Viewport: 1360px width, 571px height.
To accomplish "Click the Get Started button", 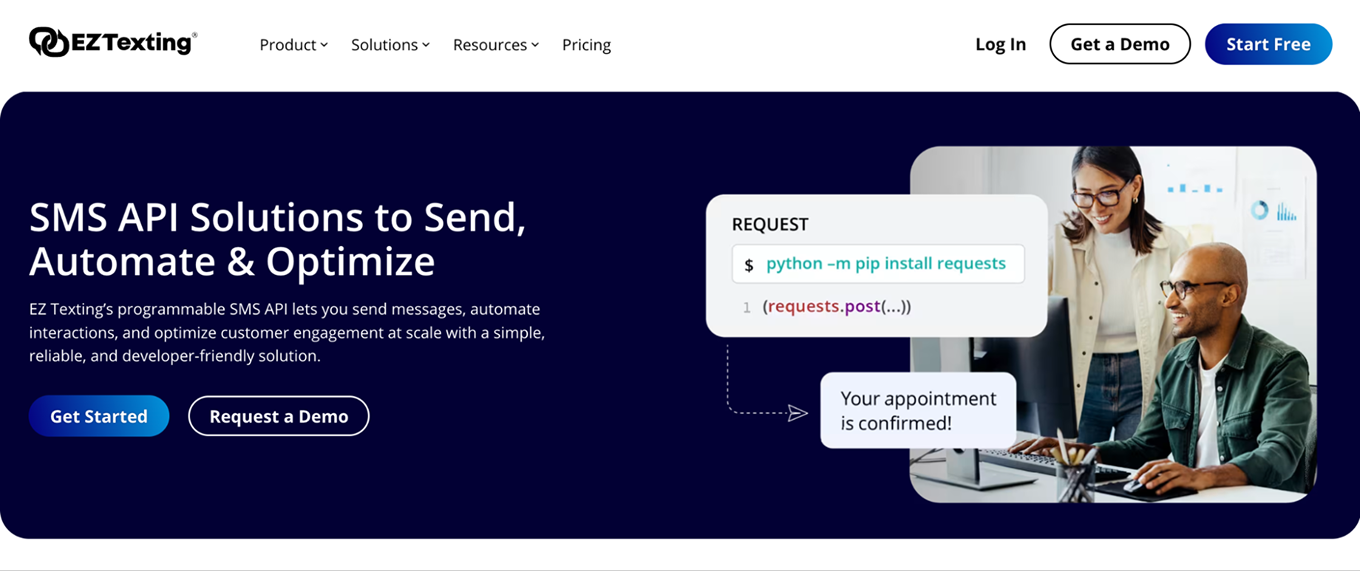I will point(99,416).
